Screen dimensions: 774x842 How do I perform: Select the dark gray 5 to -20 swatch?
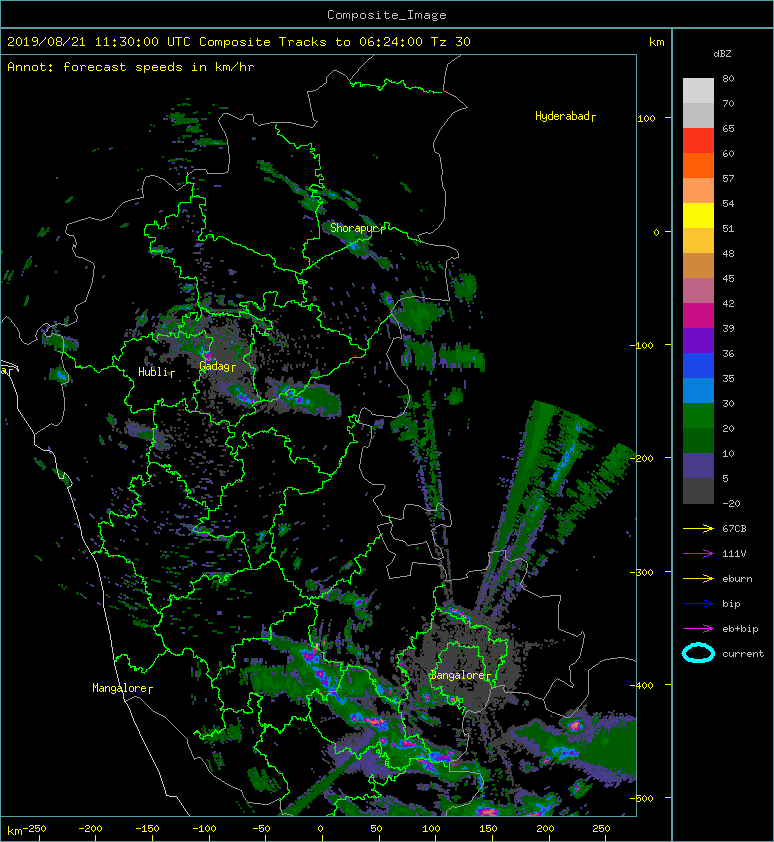click(x=698, y=490)
